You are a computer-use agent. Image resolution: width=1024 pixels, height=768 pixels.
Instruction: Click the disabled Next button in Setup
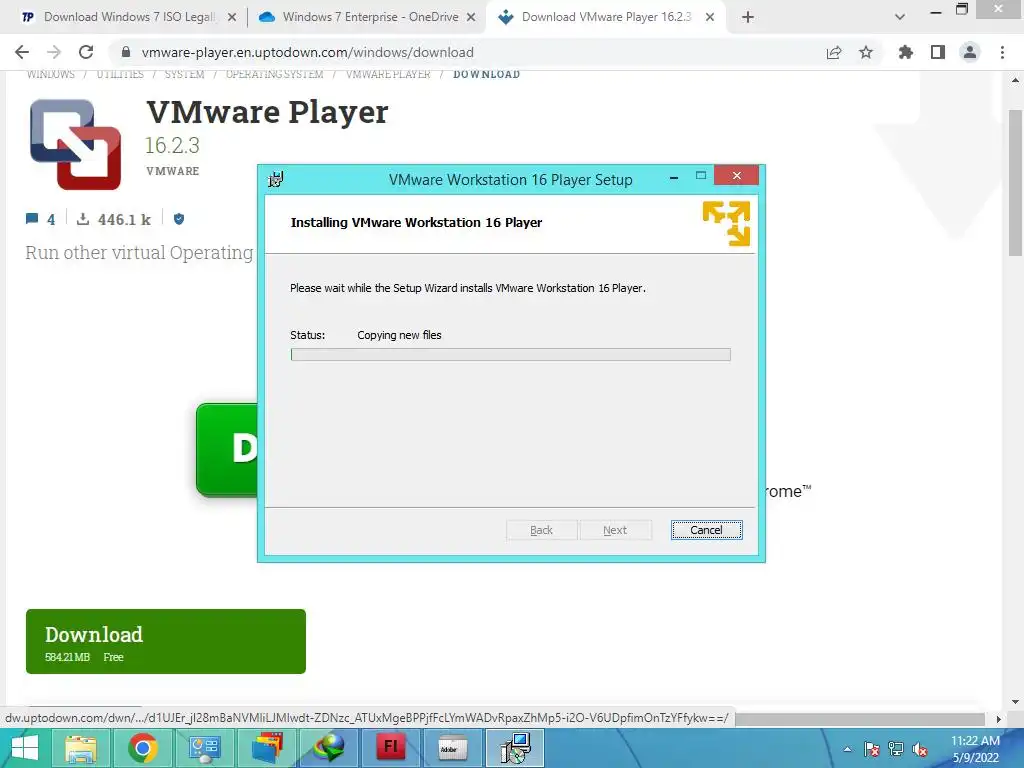(615, 530)
